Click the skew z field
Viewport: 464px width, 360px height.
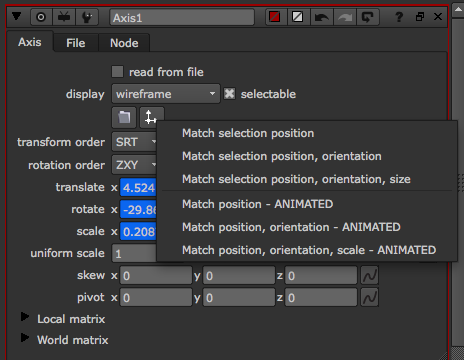321,275
